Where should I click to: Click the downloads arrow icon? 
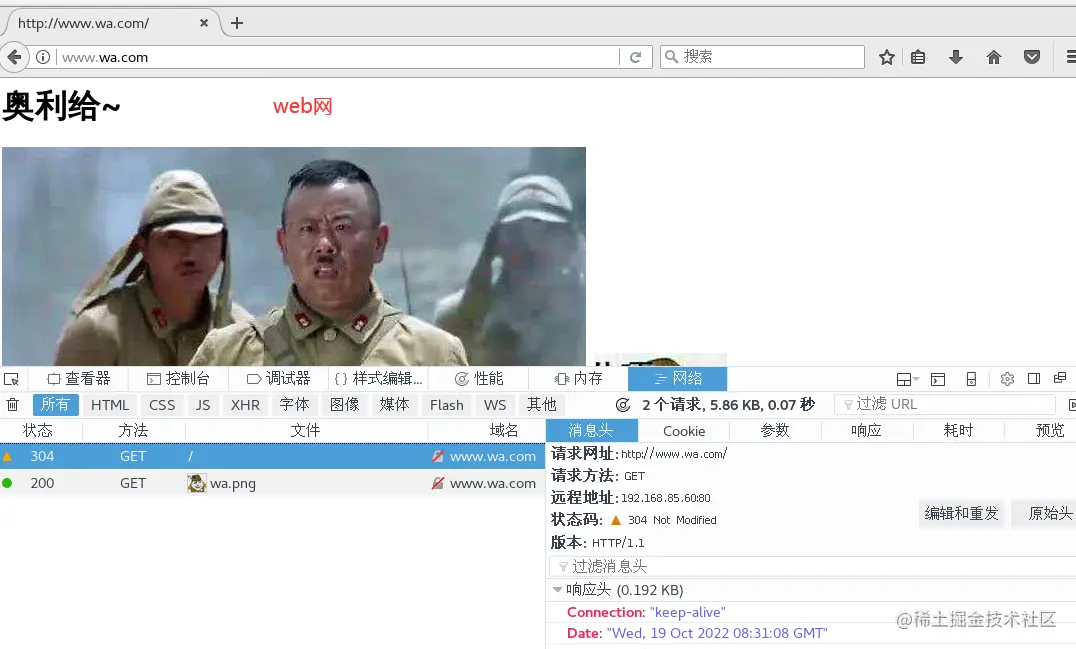[x=956, y=56]
